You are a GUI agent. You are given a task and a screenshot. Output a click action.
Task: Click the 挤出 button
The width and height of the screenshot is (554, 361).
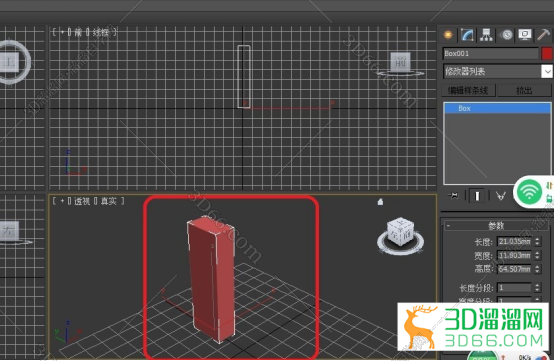pos(524,90)
